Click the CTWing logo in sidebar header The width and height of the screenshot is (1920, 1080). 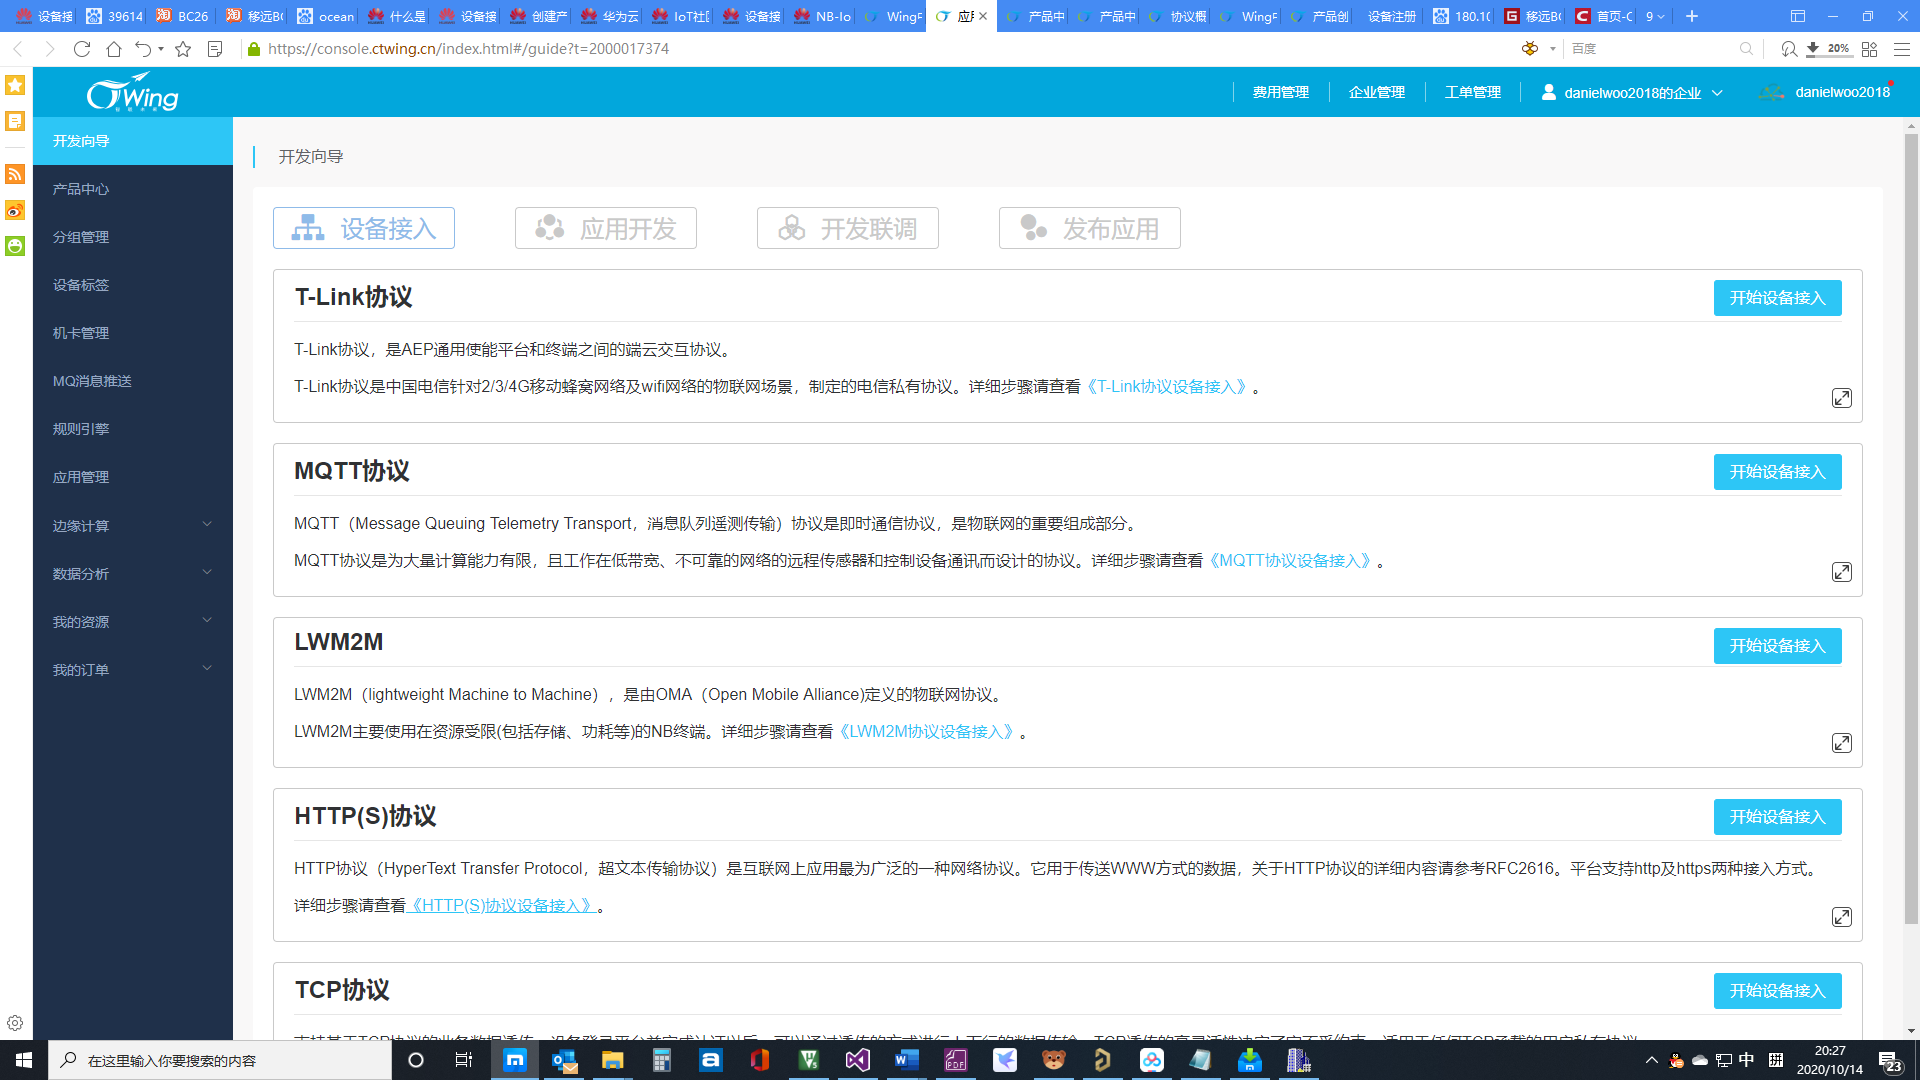coord(132,92)
